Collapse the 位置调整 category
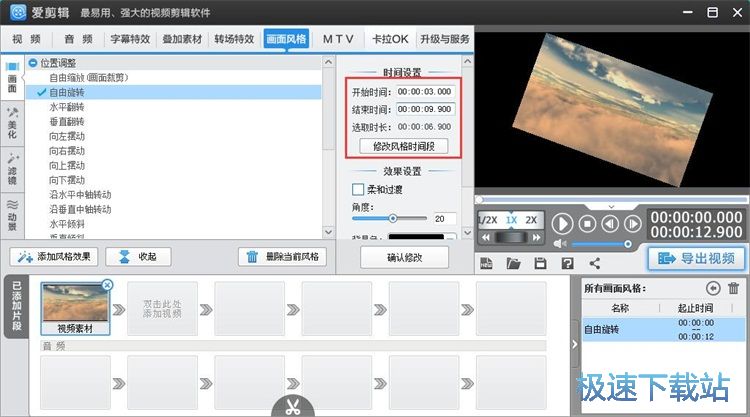This screenshot has width=750, height=417. pos(33,63)
